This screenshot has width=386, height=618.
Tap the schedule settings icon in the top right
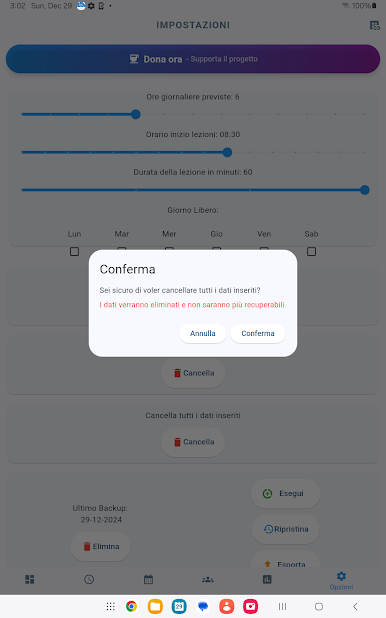(x=375, y=26)
